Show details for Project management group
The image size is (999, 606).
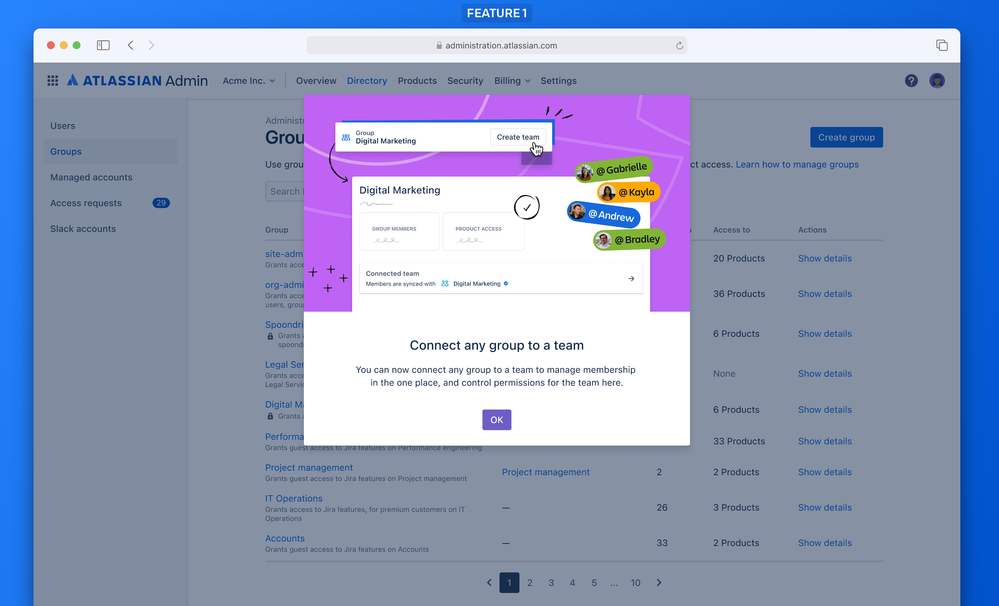pyautogui.click(x=825, y=472)
